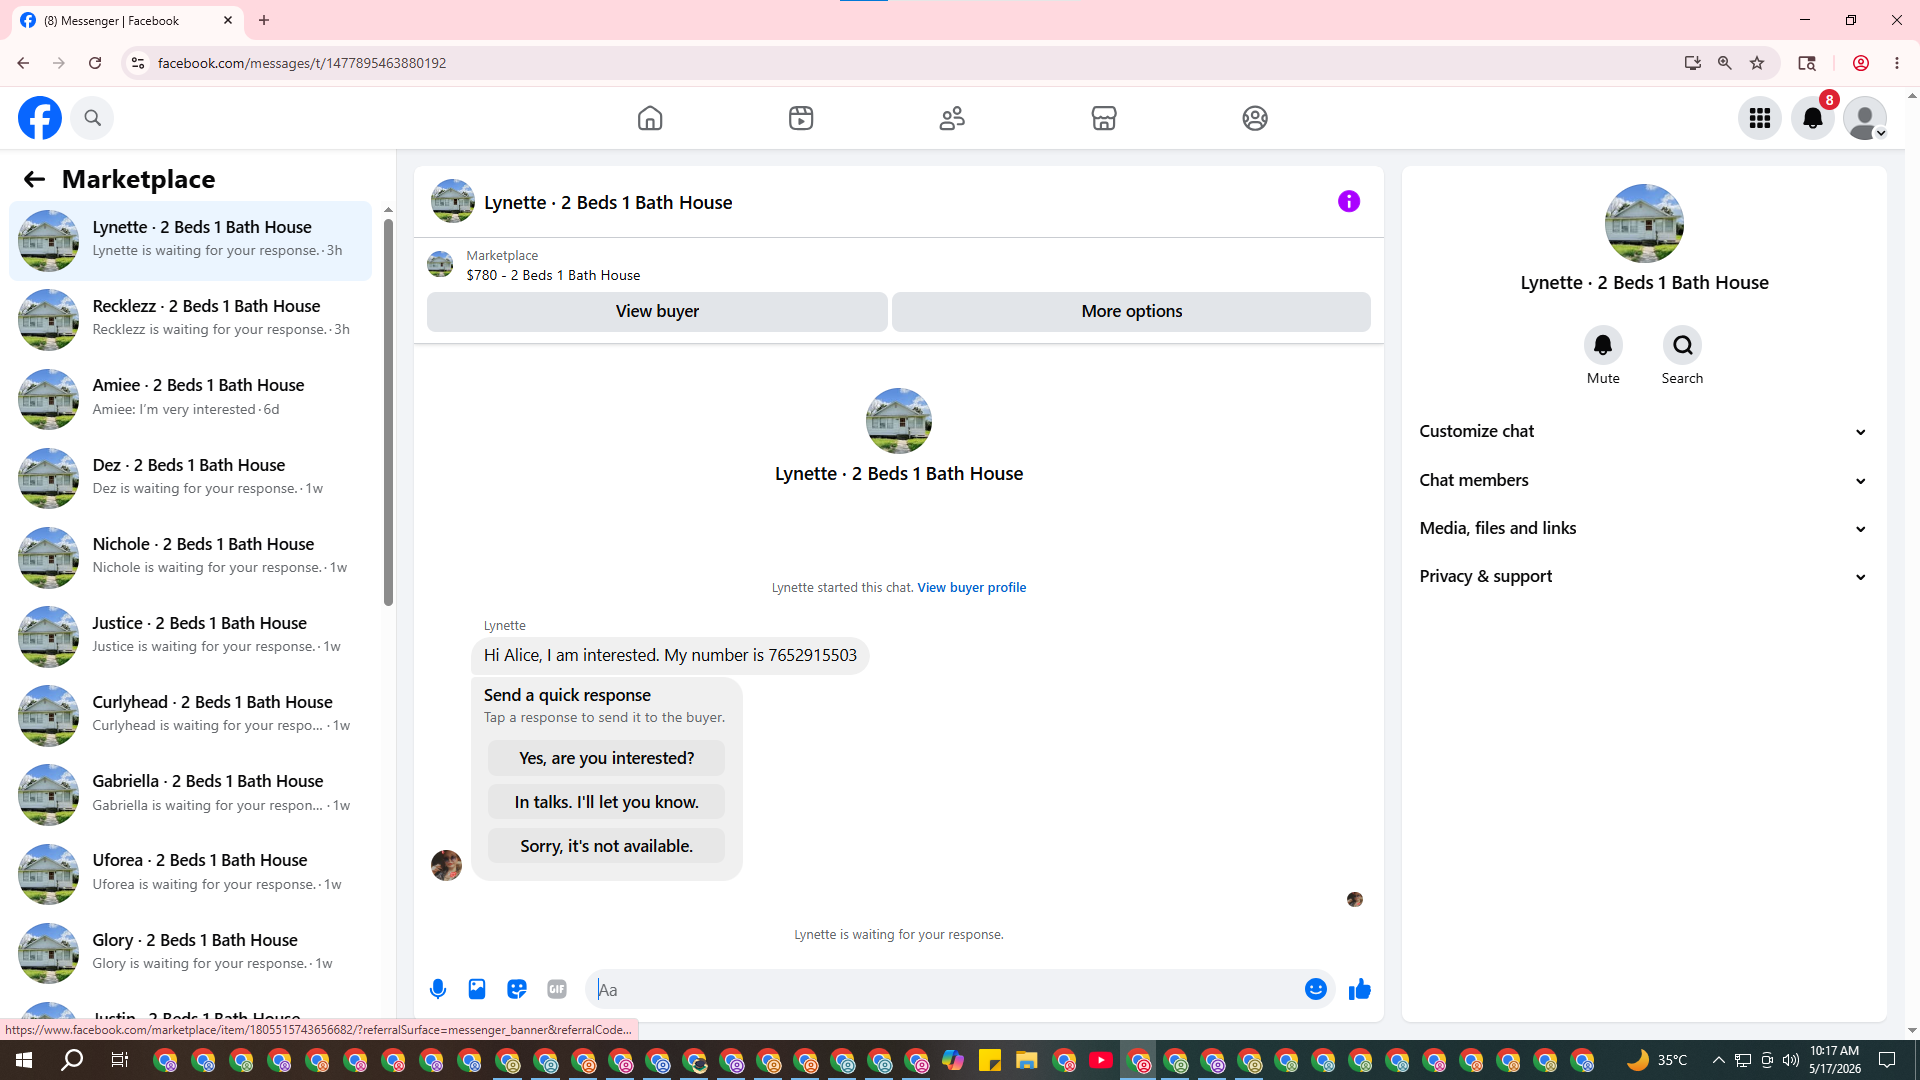
Task: Go back from Marketplace chats list
Action: pyautogui.click(x=34, y=179)
